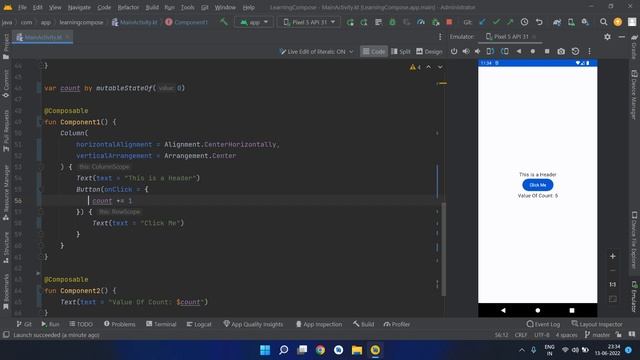The height and width of the screenshot is (360, 640).
Task: Switch editor to Design view
Action: (429, 51)
